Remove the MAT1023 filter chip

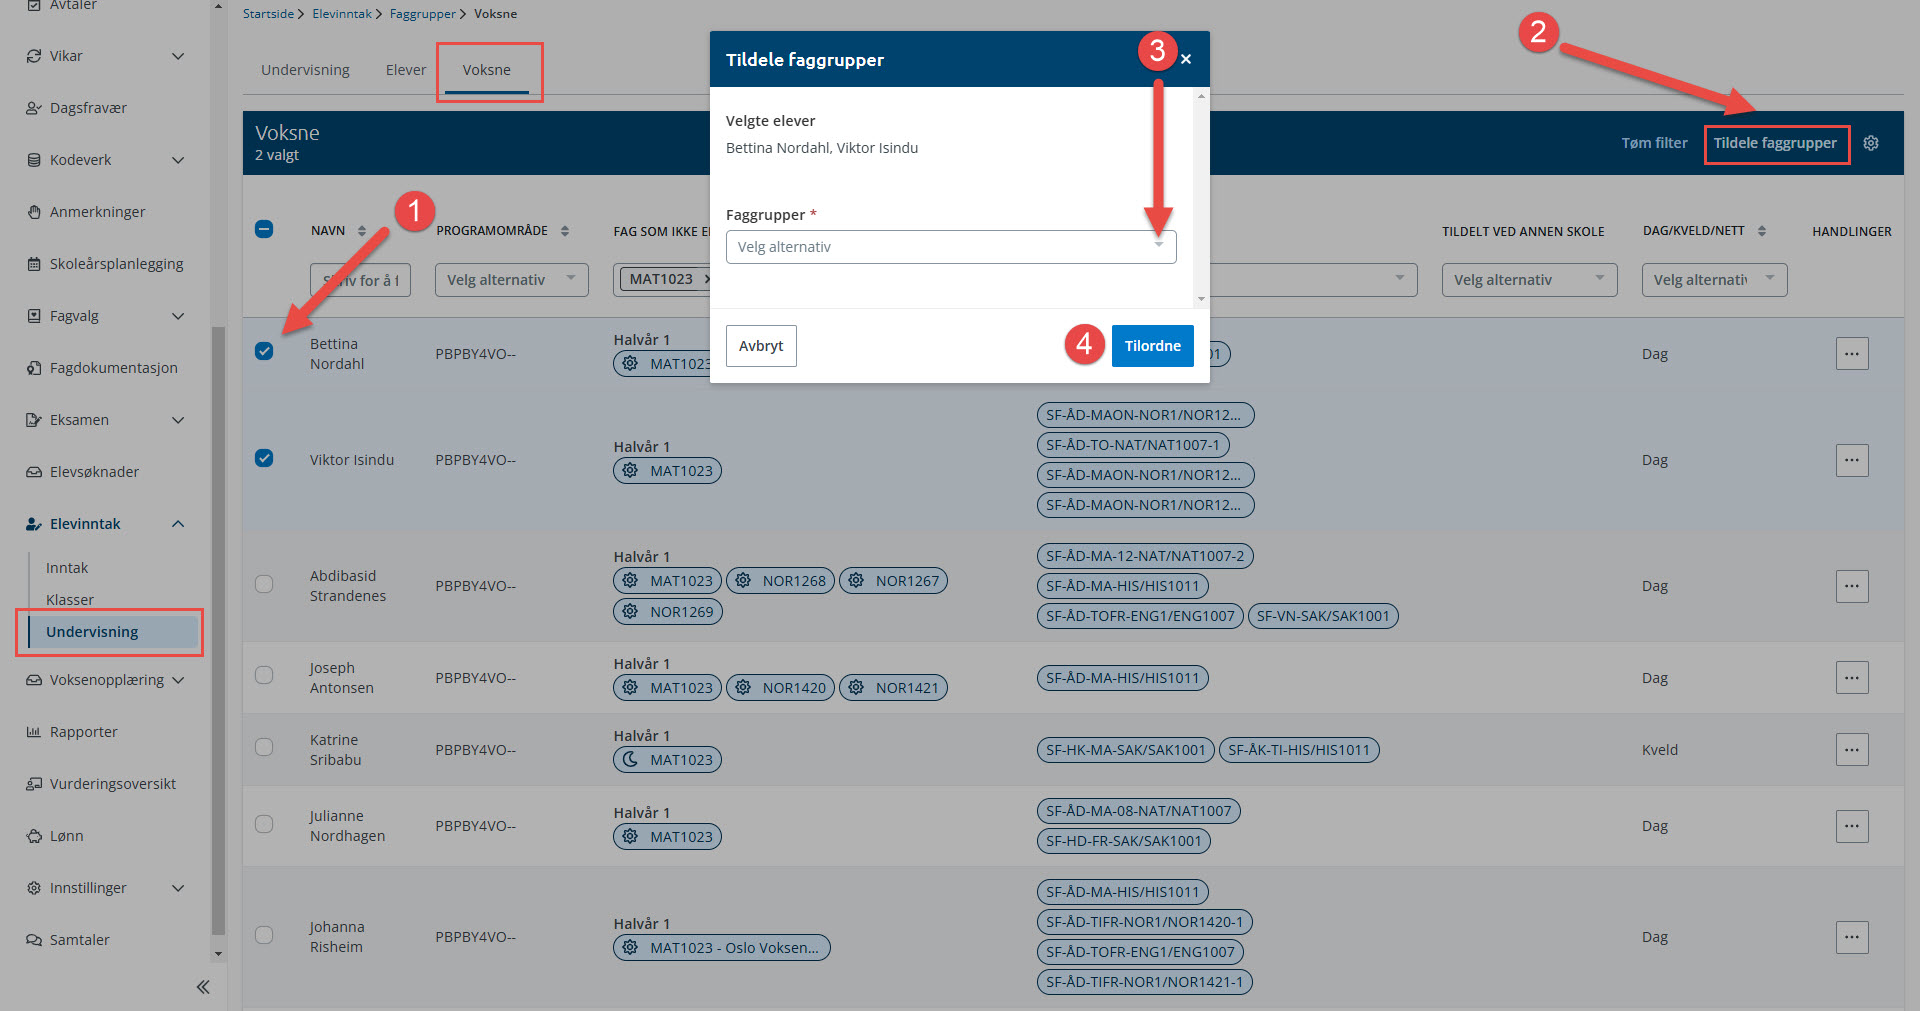coord(706,279)
